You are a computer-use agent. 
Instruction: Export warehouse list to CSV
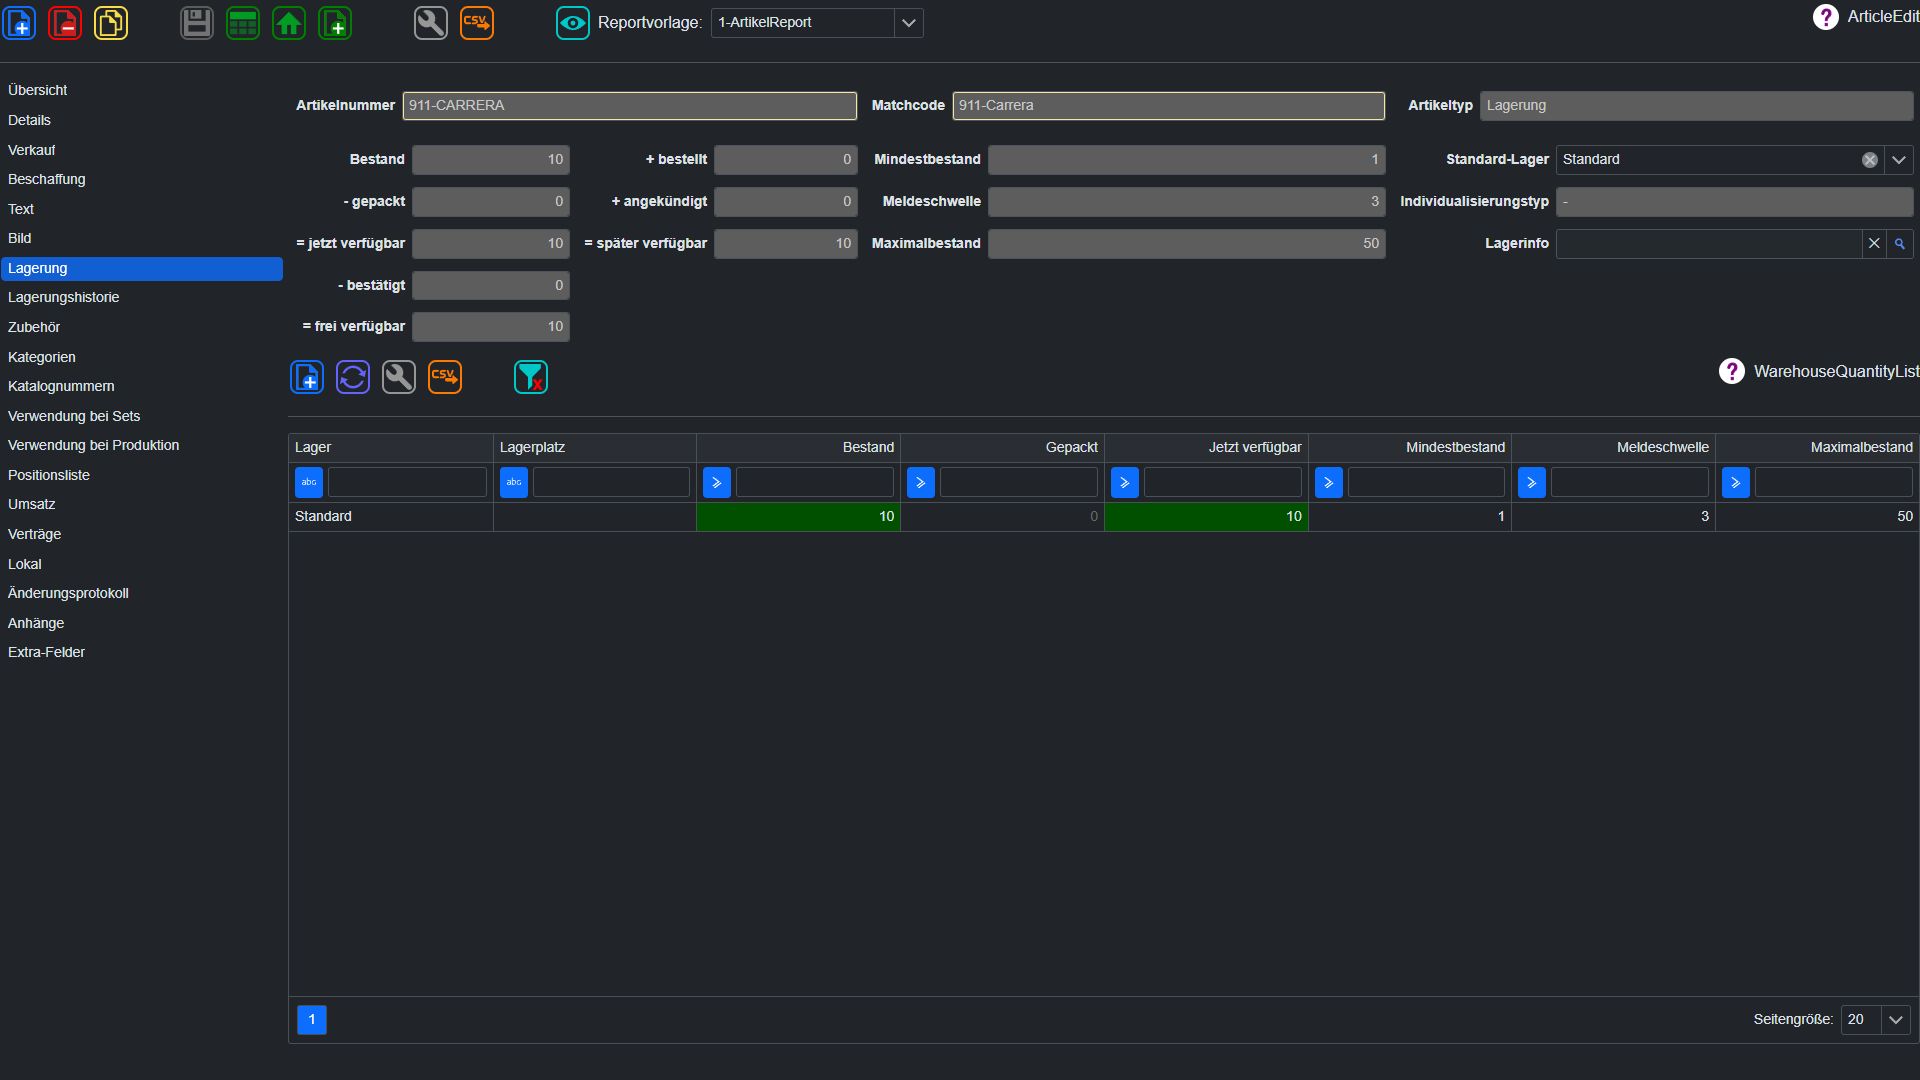(x=445, y=377)
